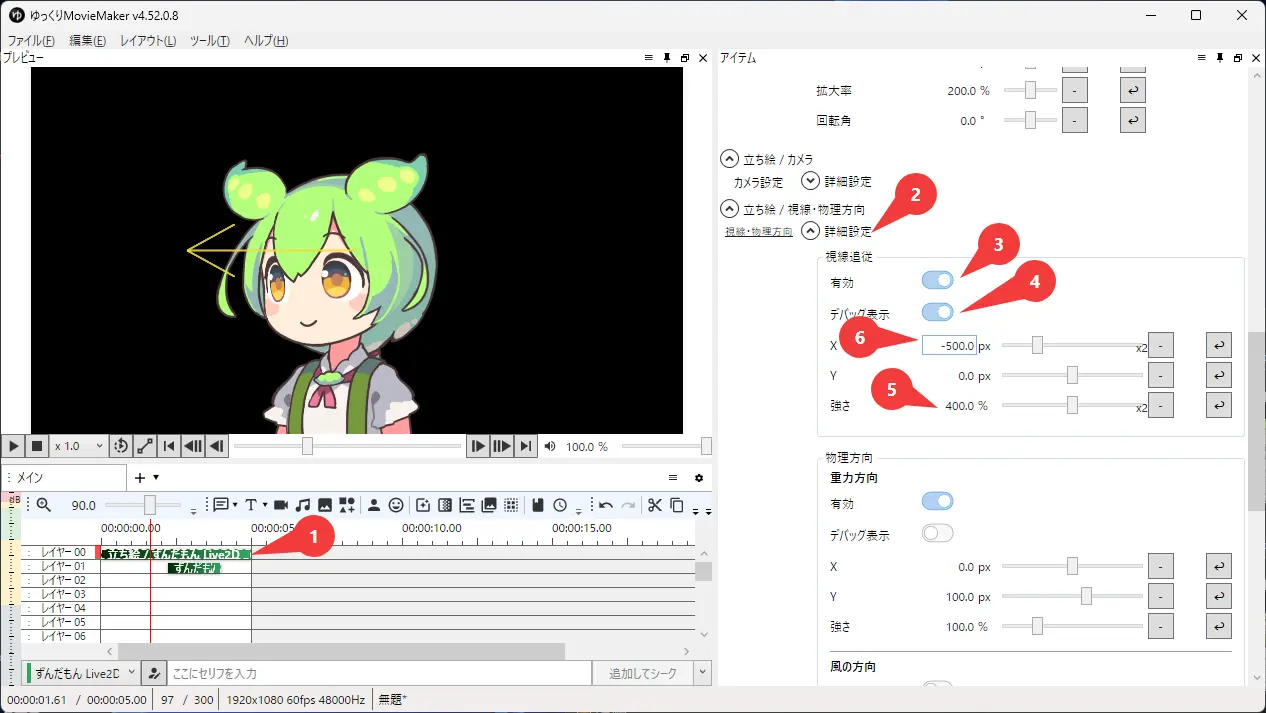This screenshot has width=1266, height=713.
Task: Stop preview playback with the stop button
Action: (x=38, y=446)
